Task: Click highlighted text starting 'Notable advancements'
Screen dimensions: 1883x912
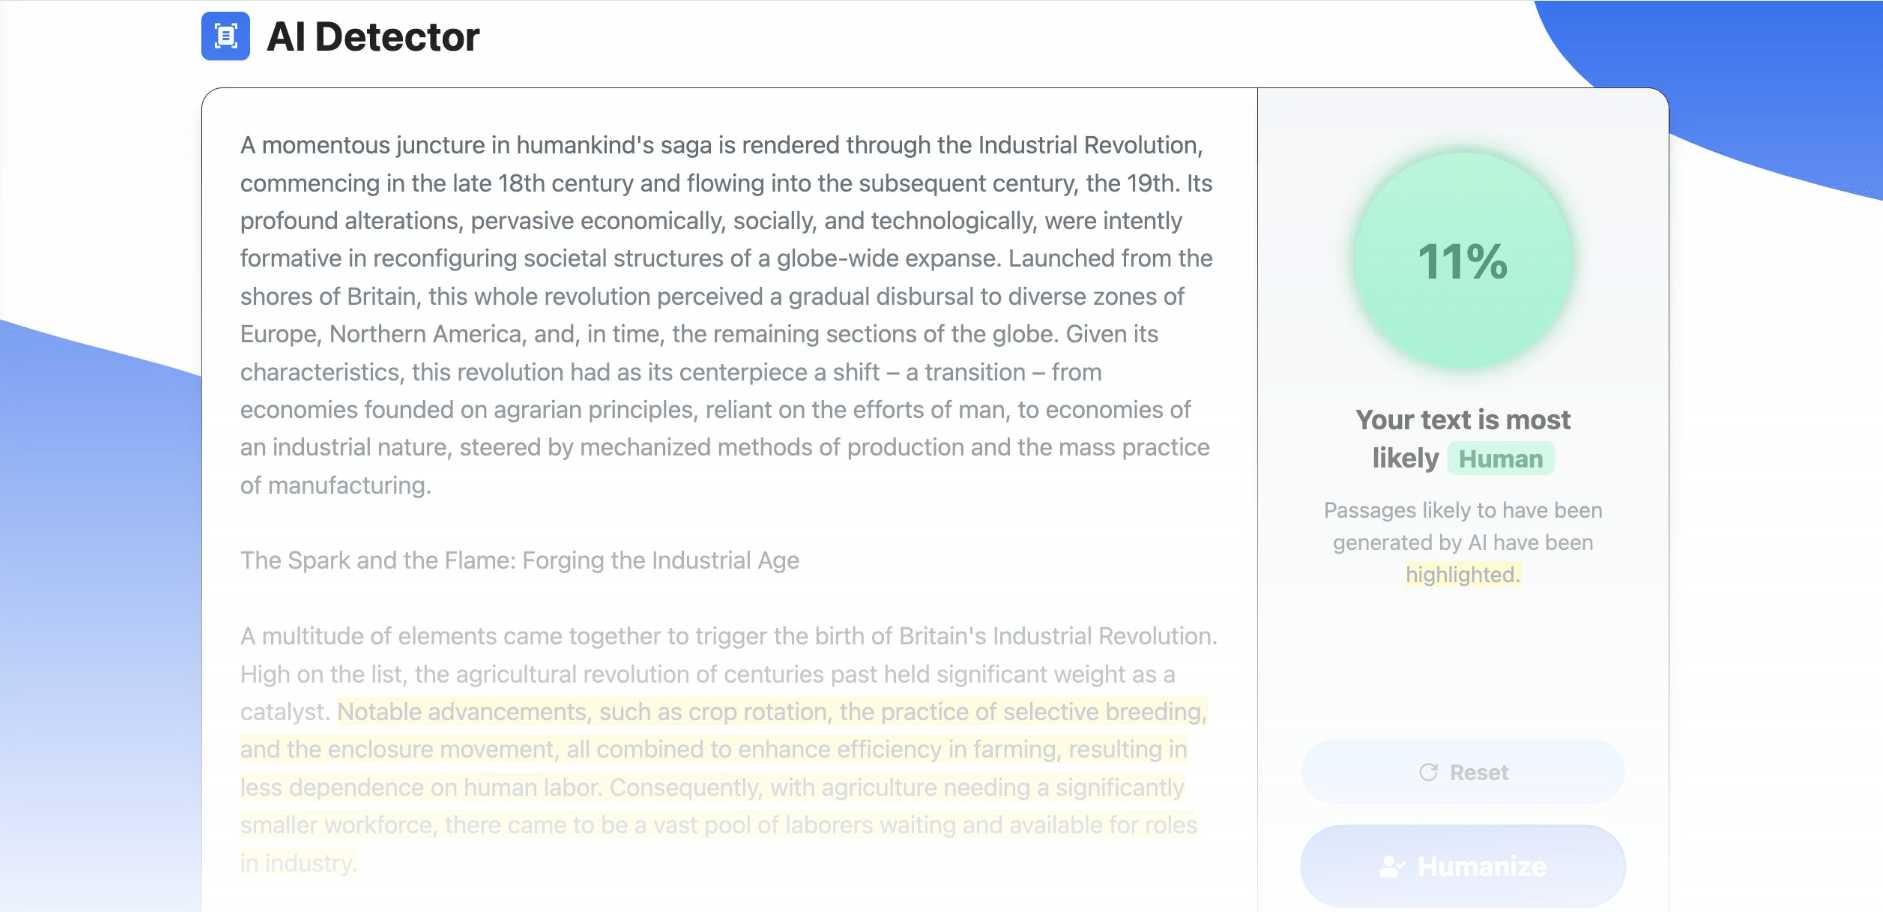Action: pyautogui.click(x=460, y=712)
